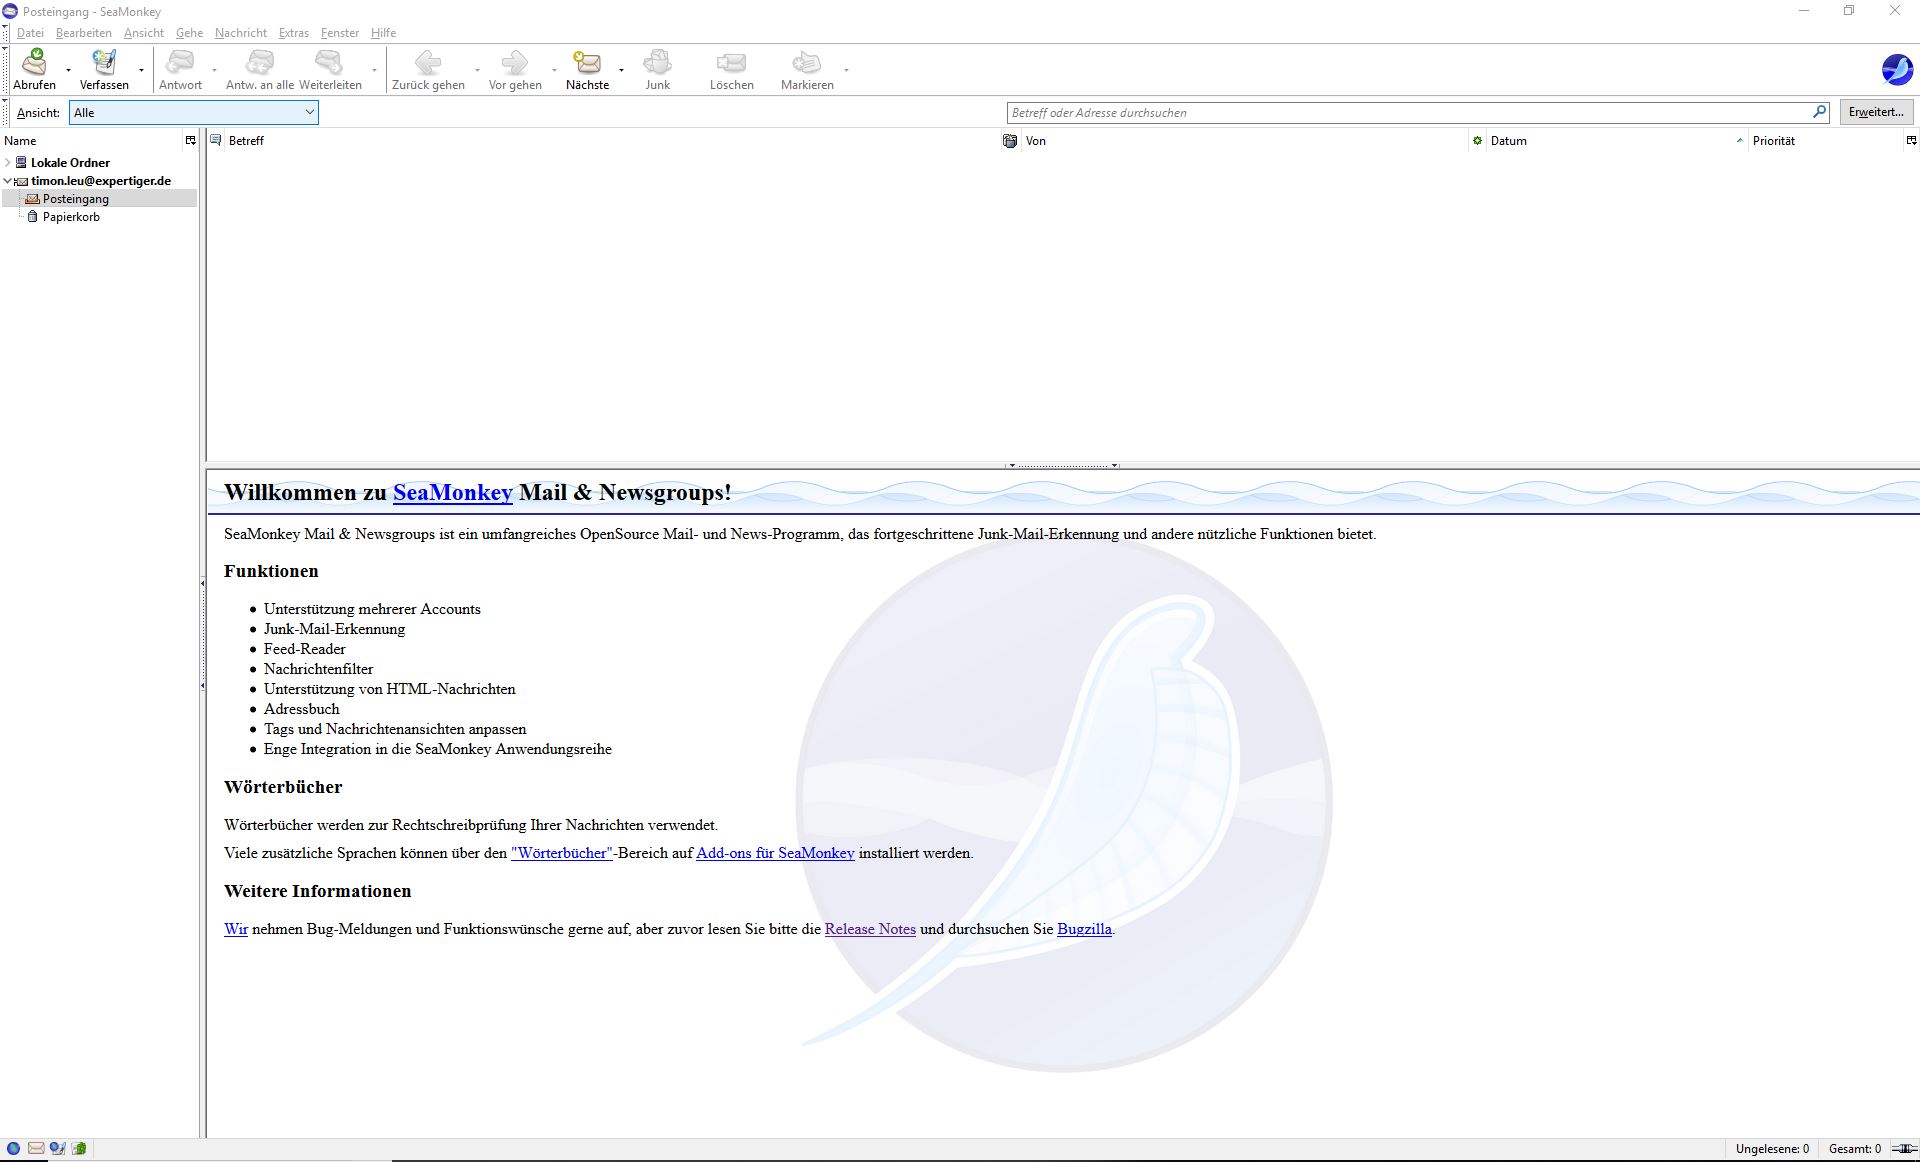
Task: Open the Ansicht Alle dropdown
Action: [x=193, y=113]
